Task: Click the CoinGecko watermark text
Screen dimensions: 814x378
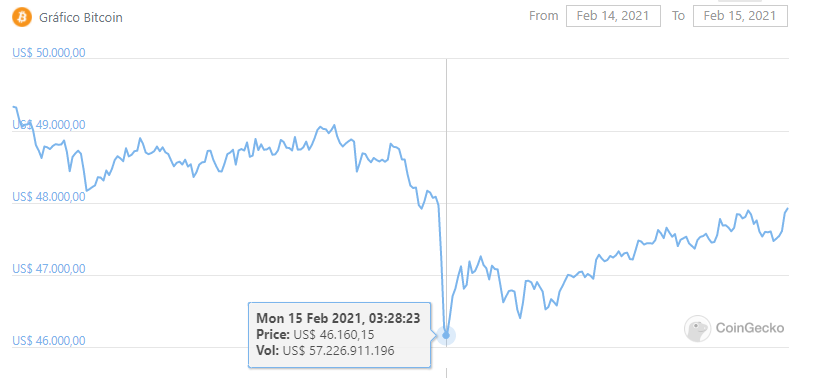Action: (750, 328)
